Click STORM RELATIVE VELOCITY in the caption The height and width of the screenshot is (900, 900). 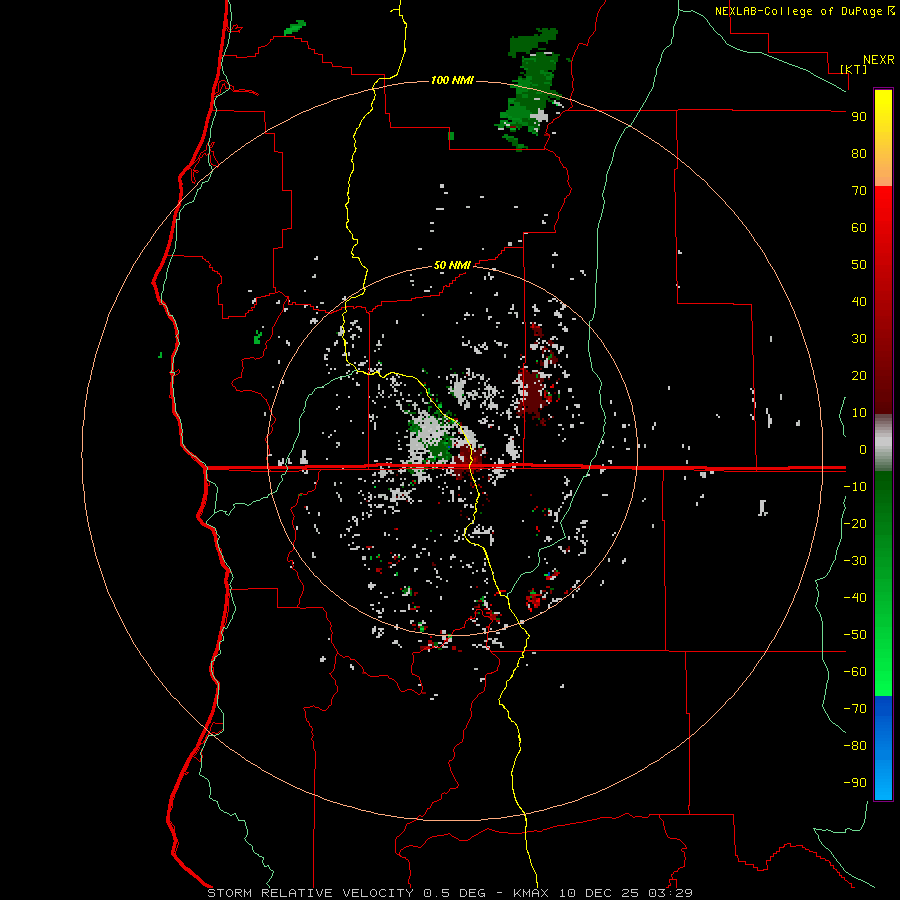[310, 893]
